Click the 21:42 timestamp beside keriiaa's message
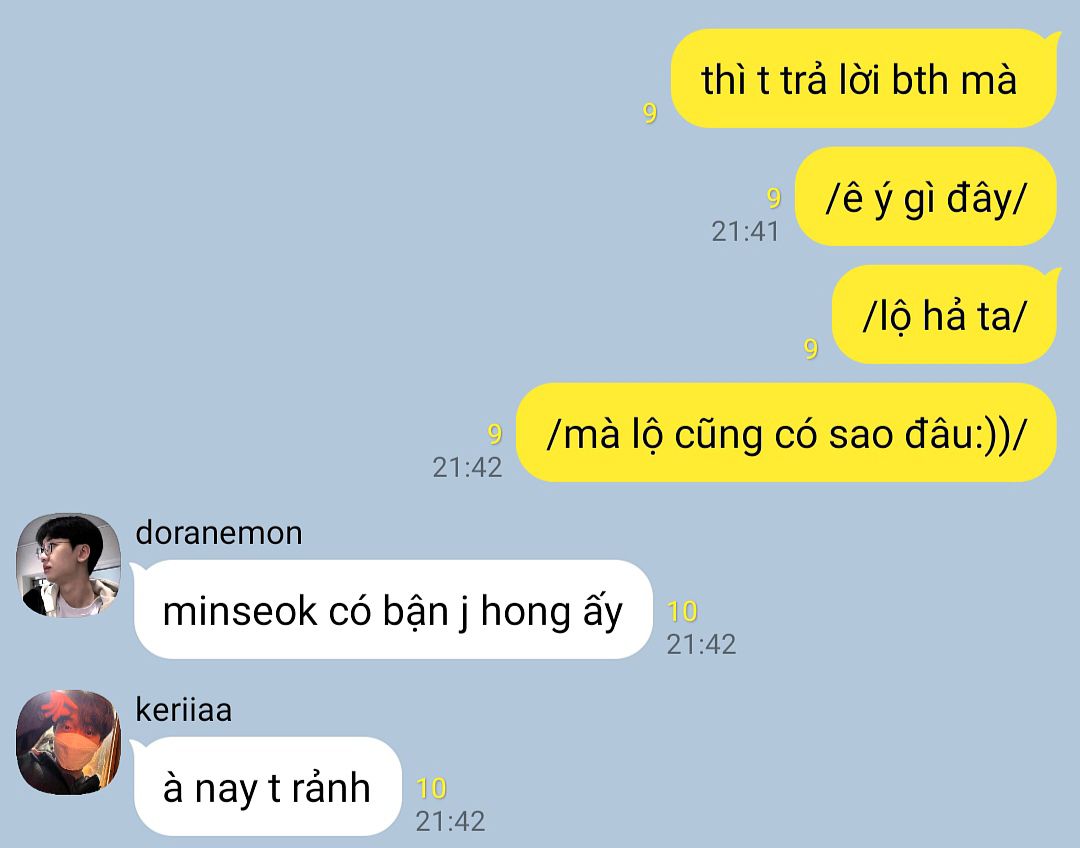The width and height of the screenshot is (1080, 848). coord(450,821)
